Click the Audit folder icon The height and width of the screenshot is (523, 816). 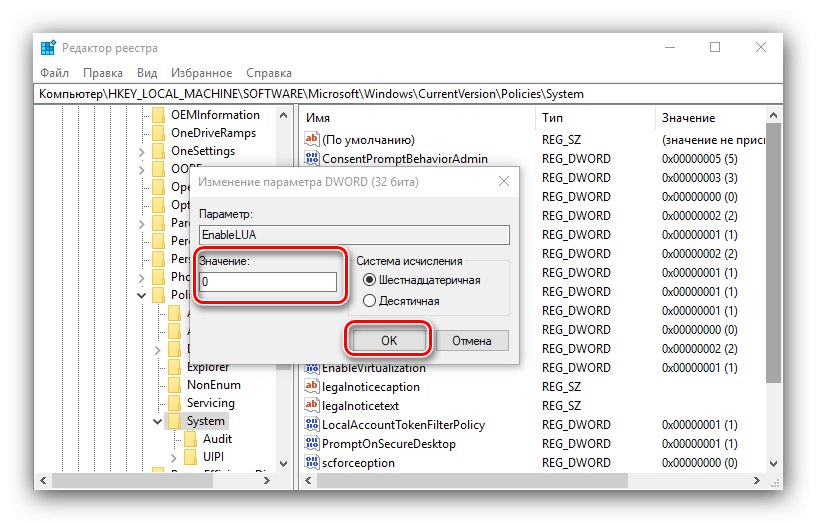[190, 439]
